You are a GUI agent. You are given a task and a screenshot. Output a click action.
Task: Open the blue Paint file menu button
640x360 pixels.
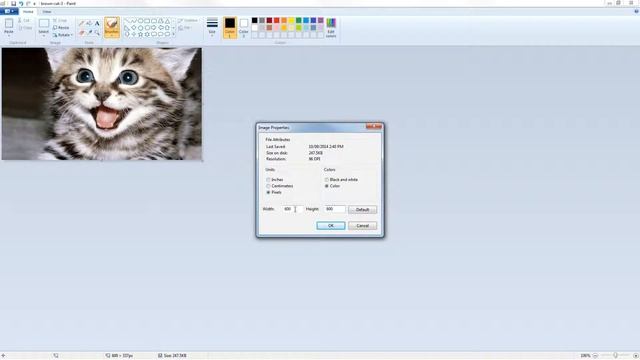click(x=9, y=11)
